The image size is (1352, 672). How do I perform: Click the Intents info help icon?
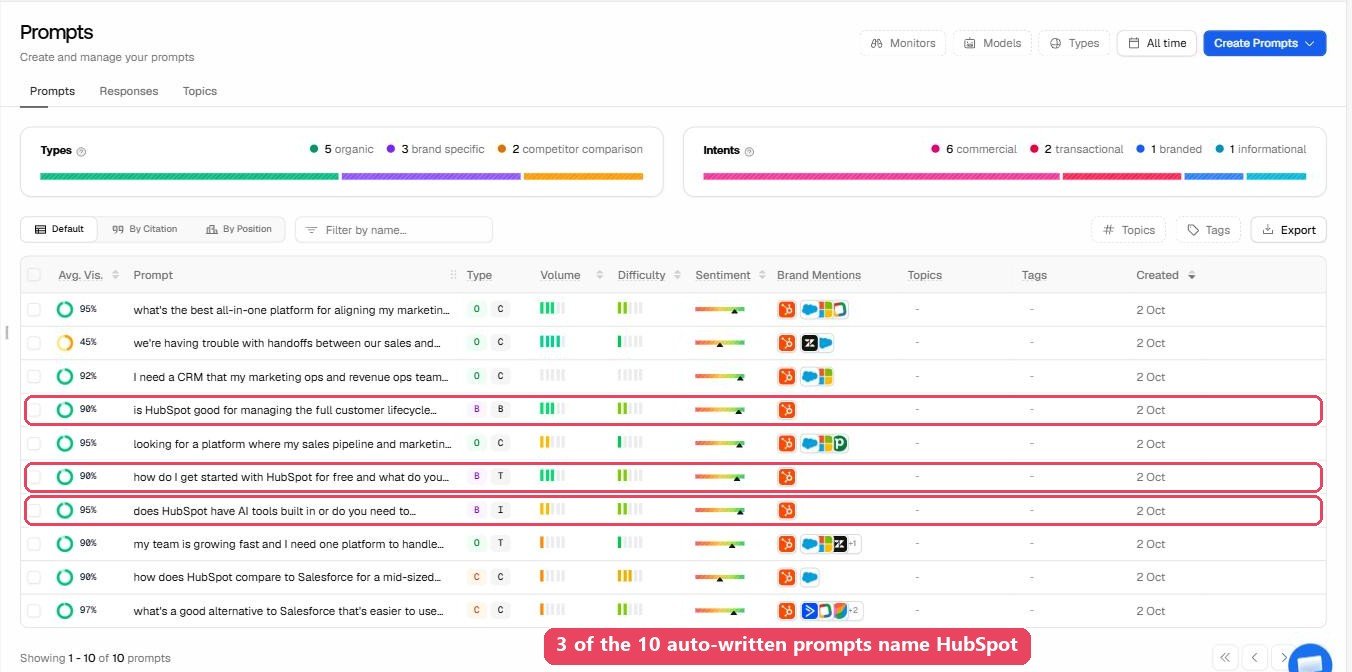[x=749, y=151]
